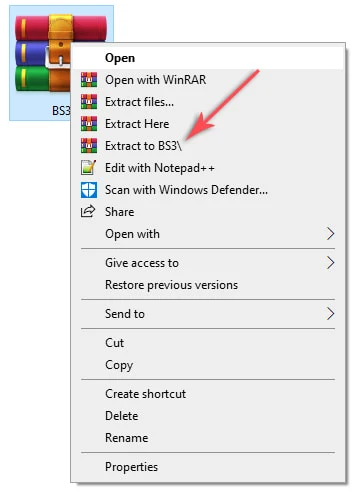Viewport: 362px width, 504px height.
Task: Click the WinRAR icon beside Extract files...
Action: [89, 102]
